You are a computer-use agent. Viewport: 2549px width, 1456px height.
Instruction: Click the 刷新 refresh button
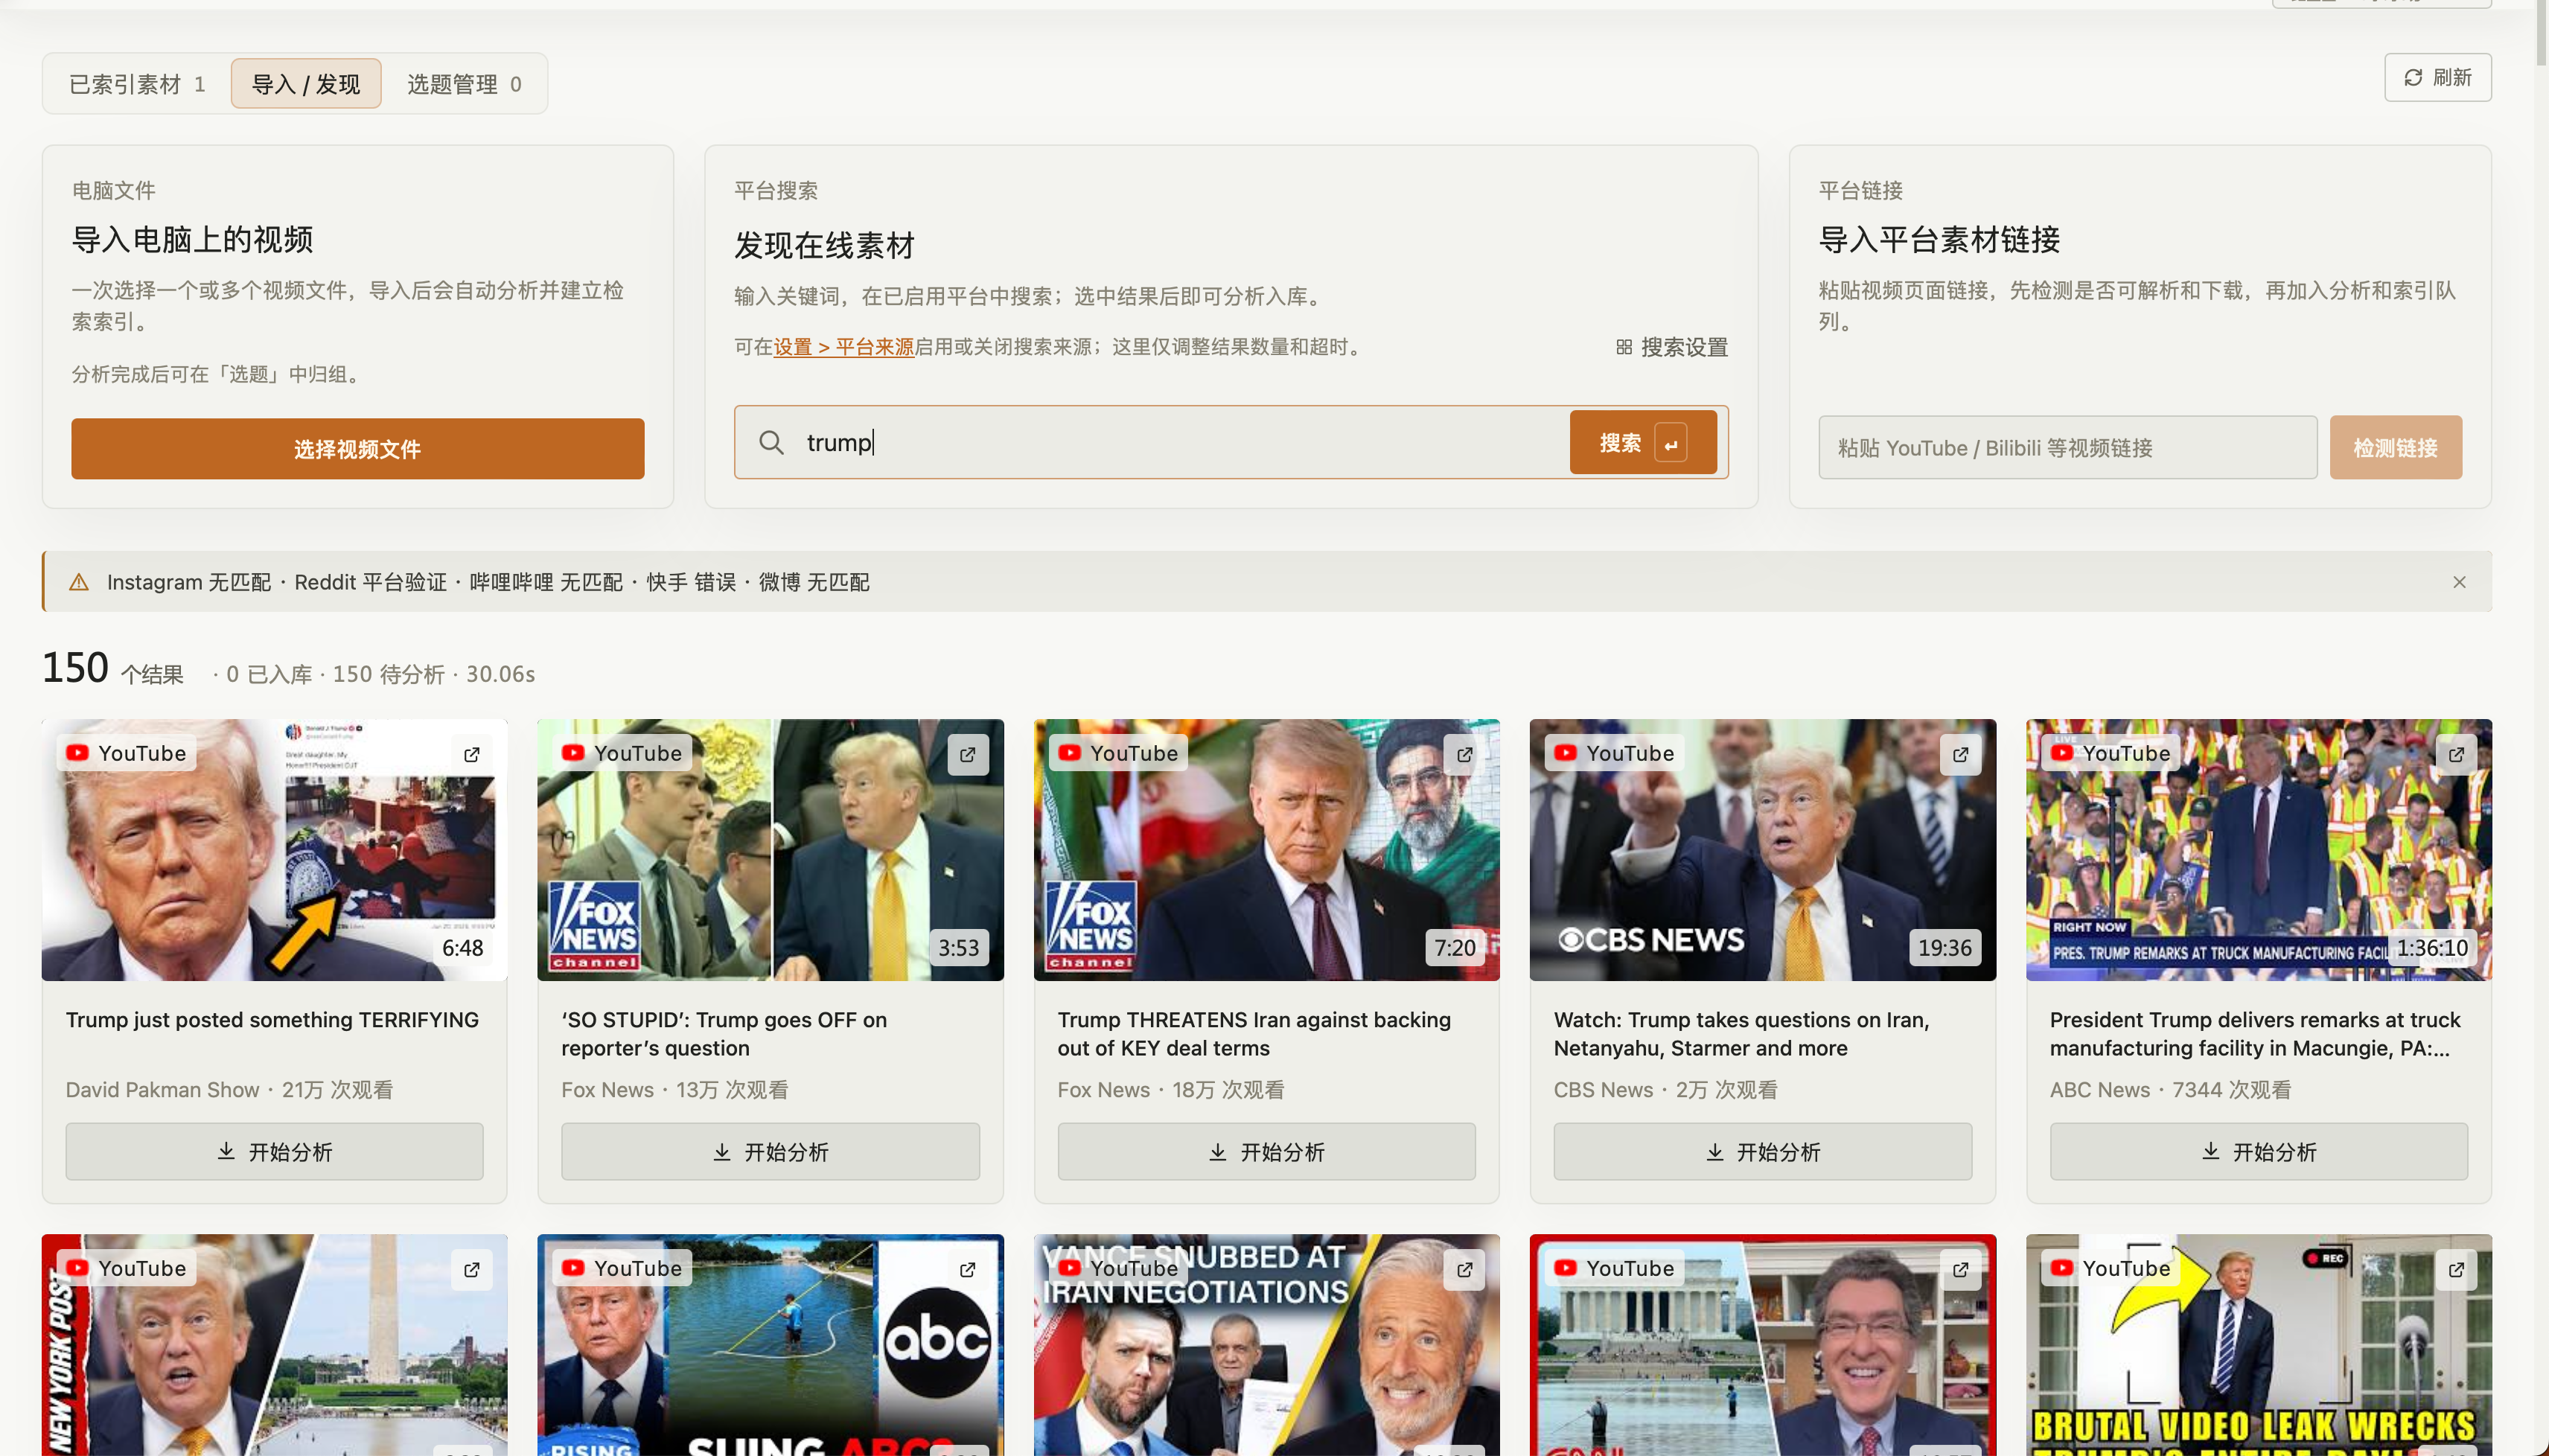(2437, 77)
